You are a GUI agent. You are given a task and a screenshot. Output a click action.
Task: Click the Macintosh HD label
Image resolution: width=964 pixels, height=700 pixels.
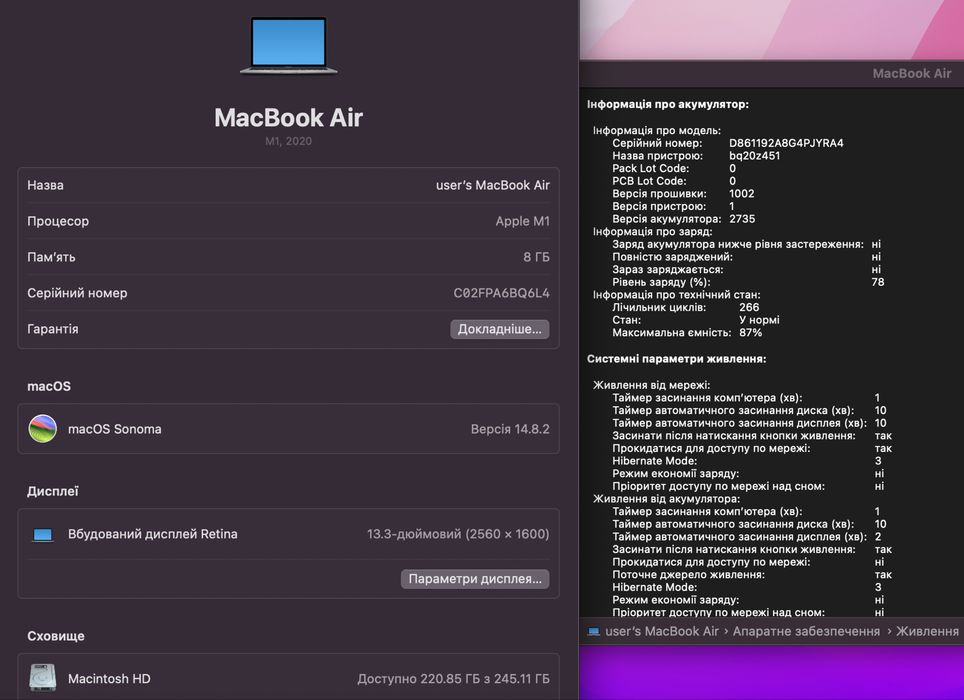(109, 678)
